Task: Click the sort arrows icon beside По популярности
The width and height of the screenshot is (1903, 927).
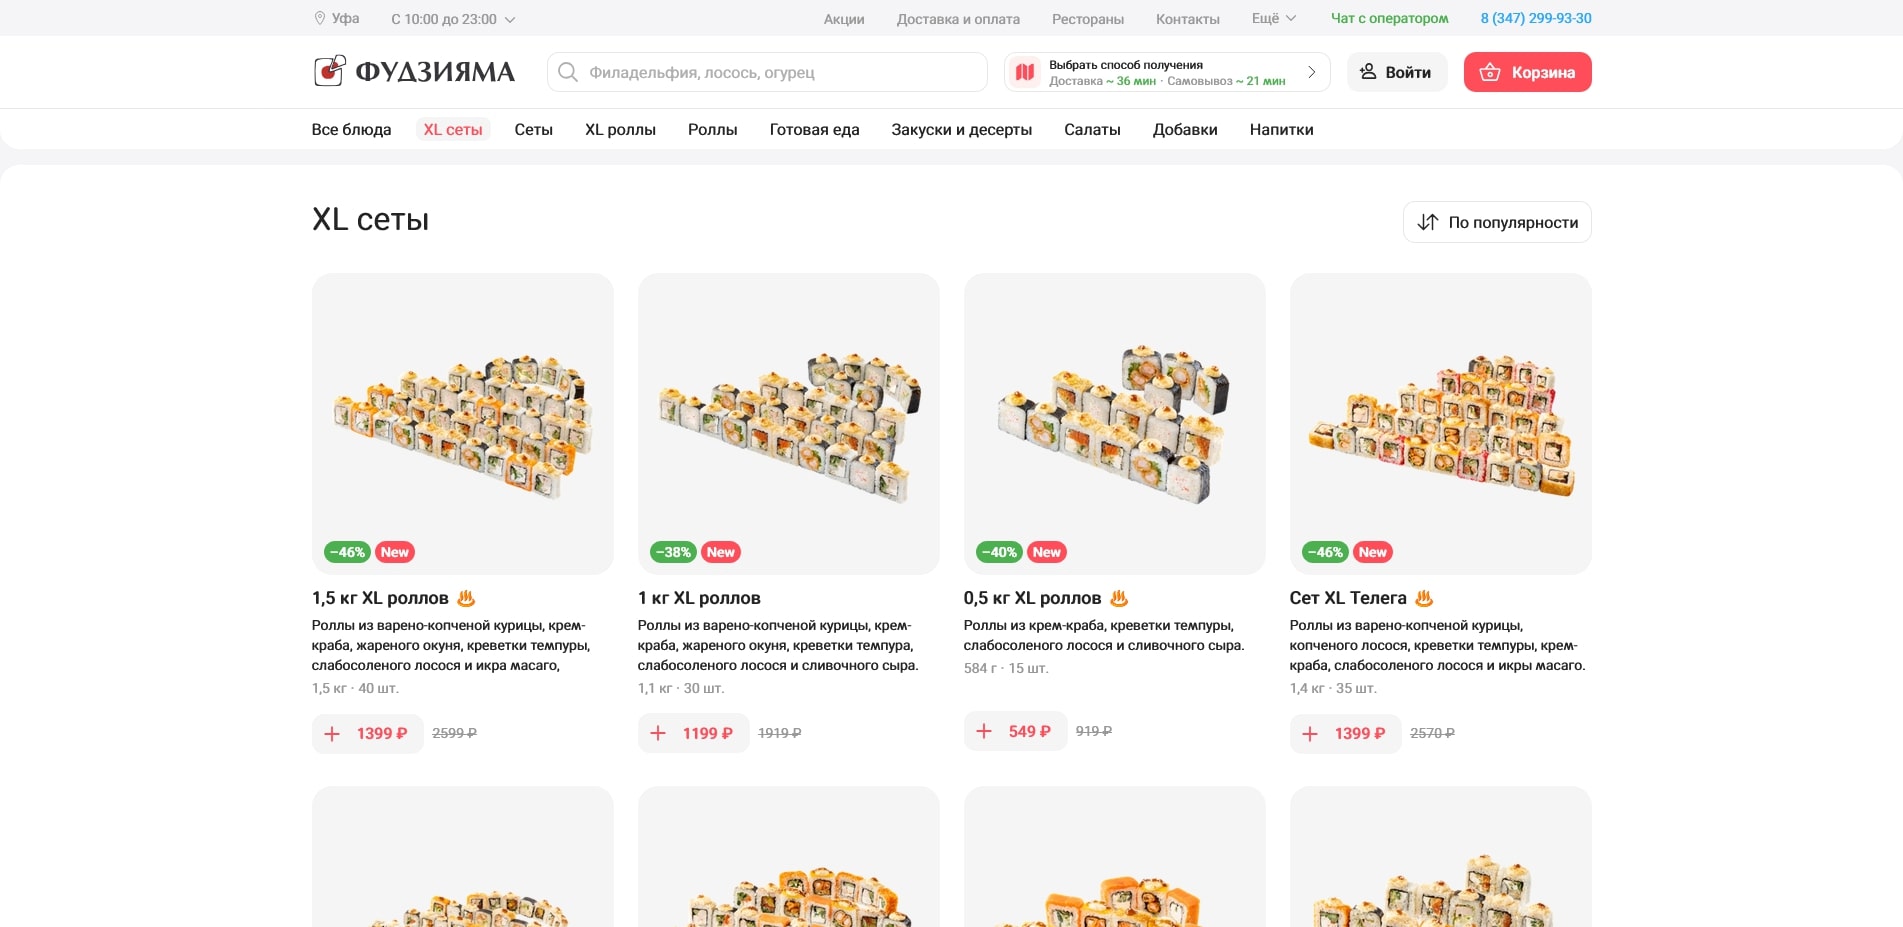Action: [x=1428, y=222]
